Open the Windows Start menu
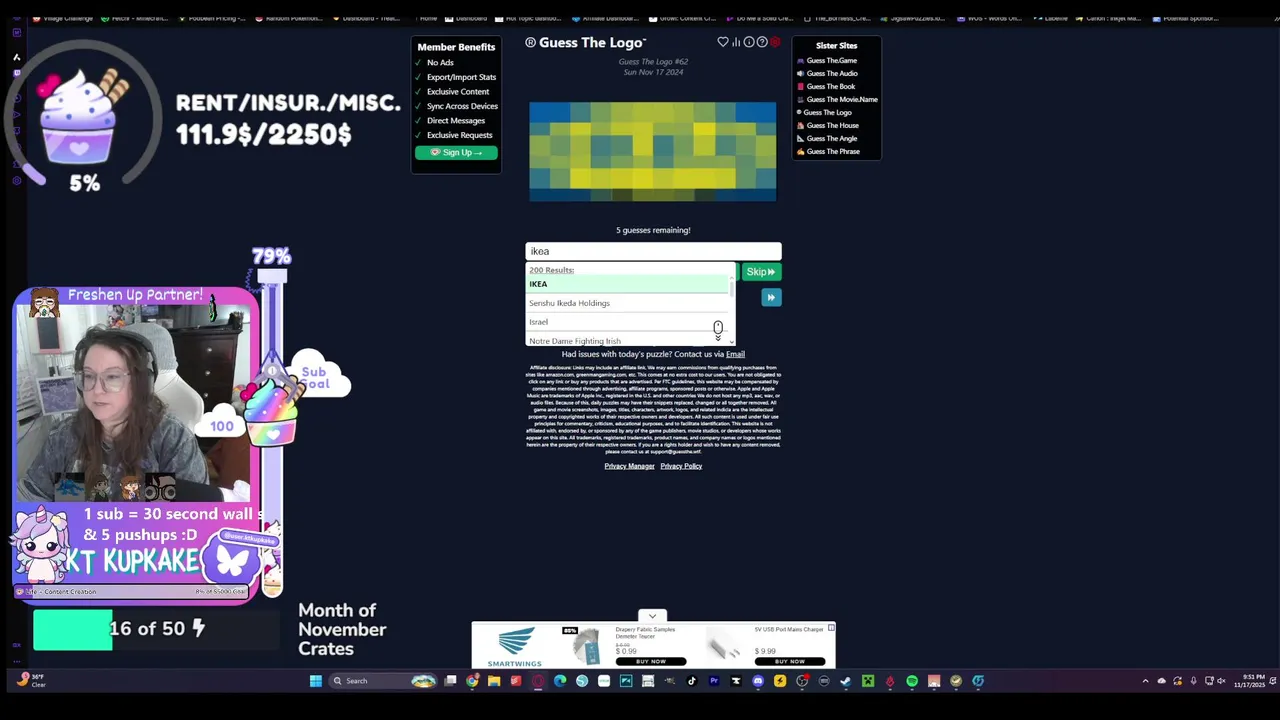Image resolution: width=1280 pixels, height=720 pixels. pyautogui.click(x=315, y=681)
